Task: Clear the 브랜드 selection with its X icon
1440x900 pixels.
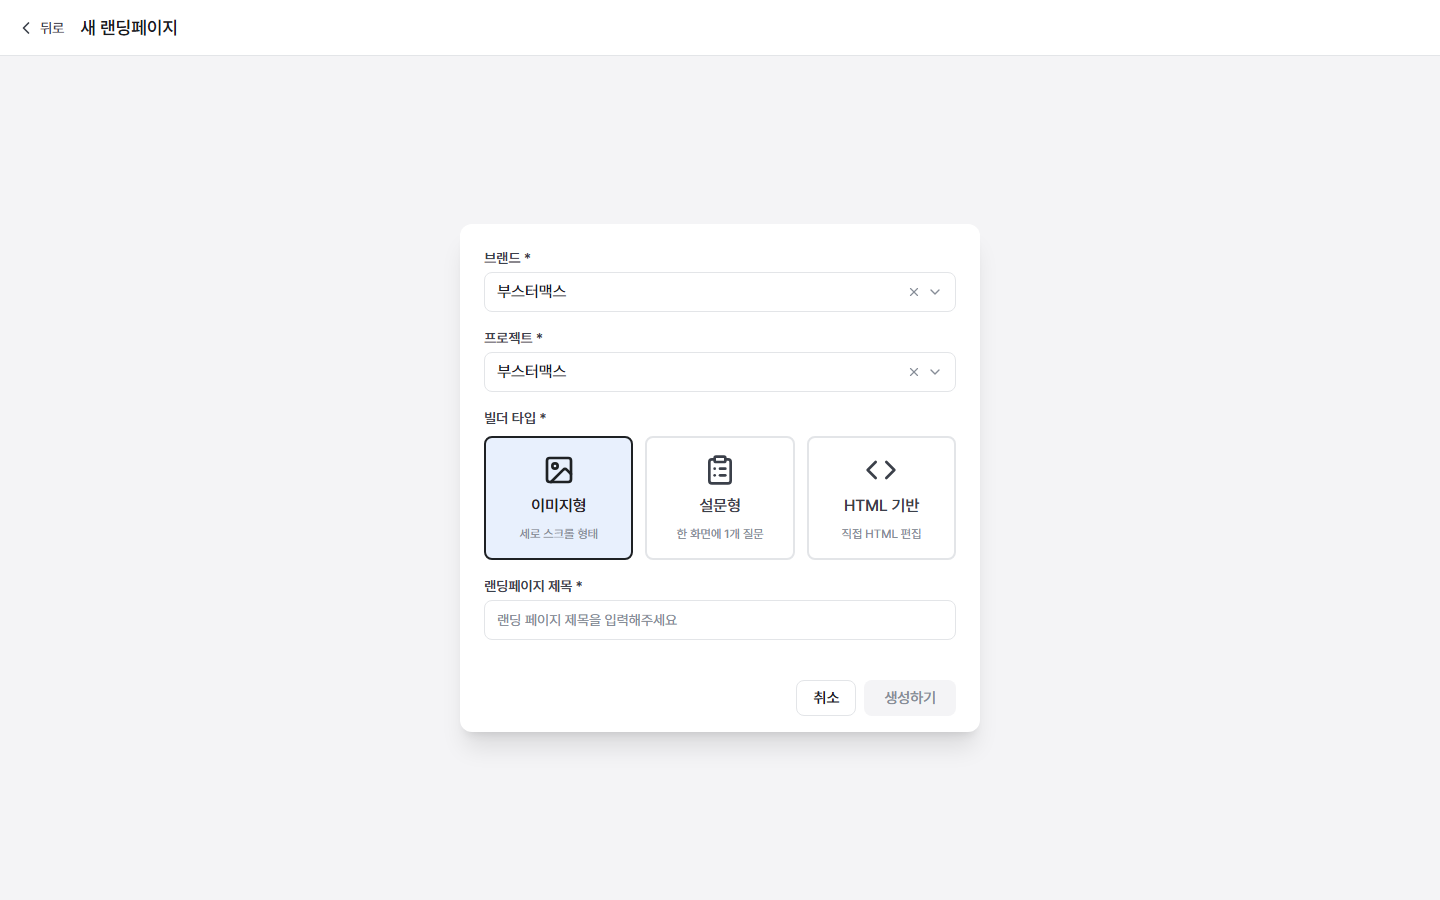Action: 913,292
